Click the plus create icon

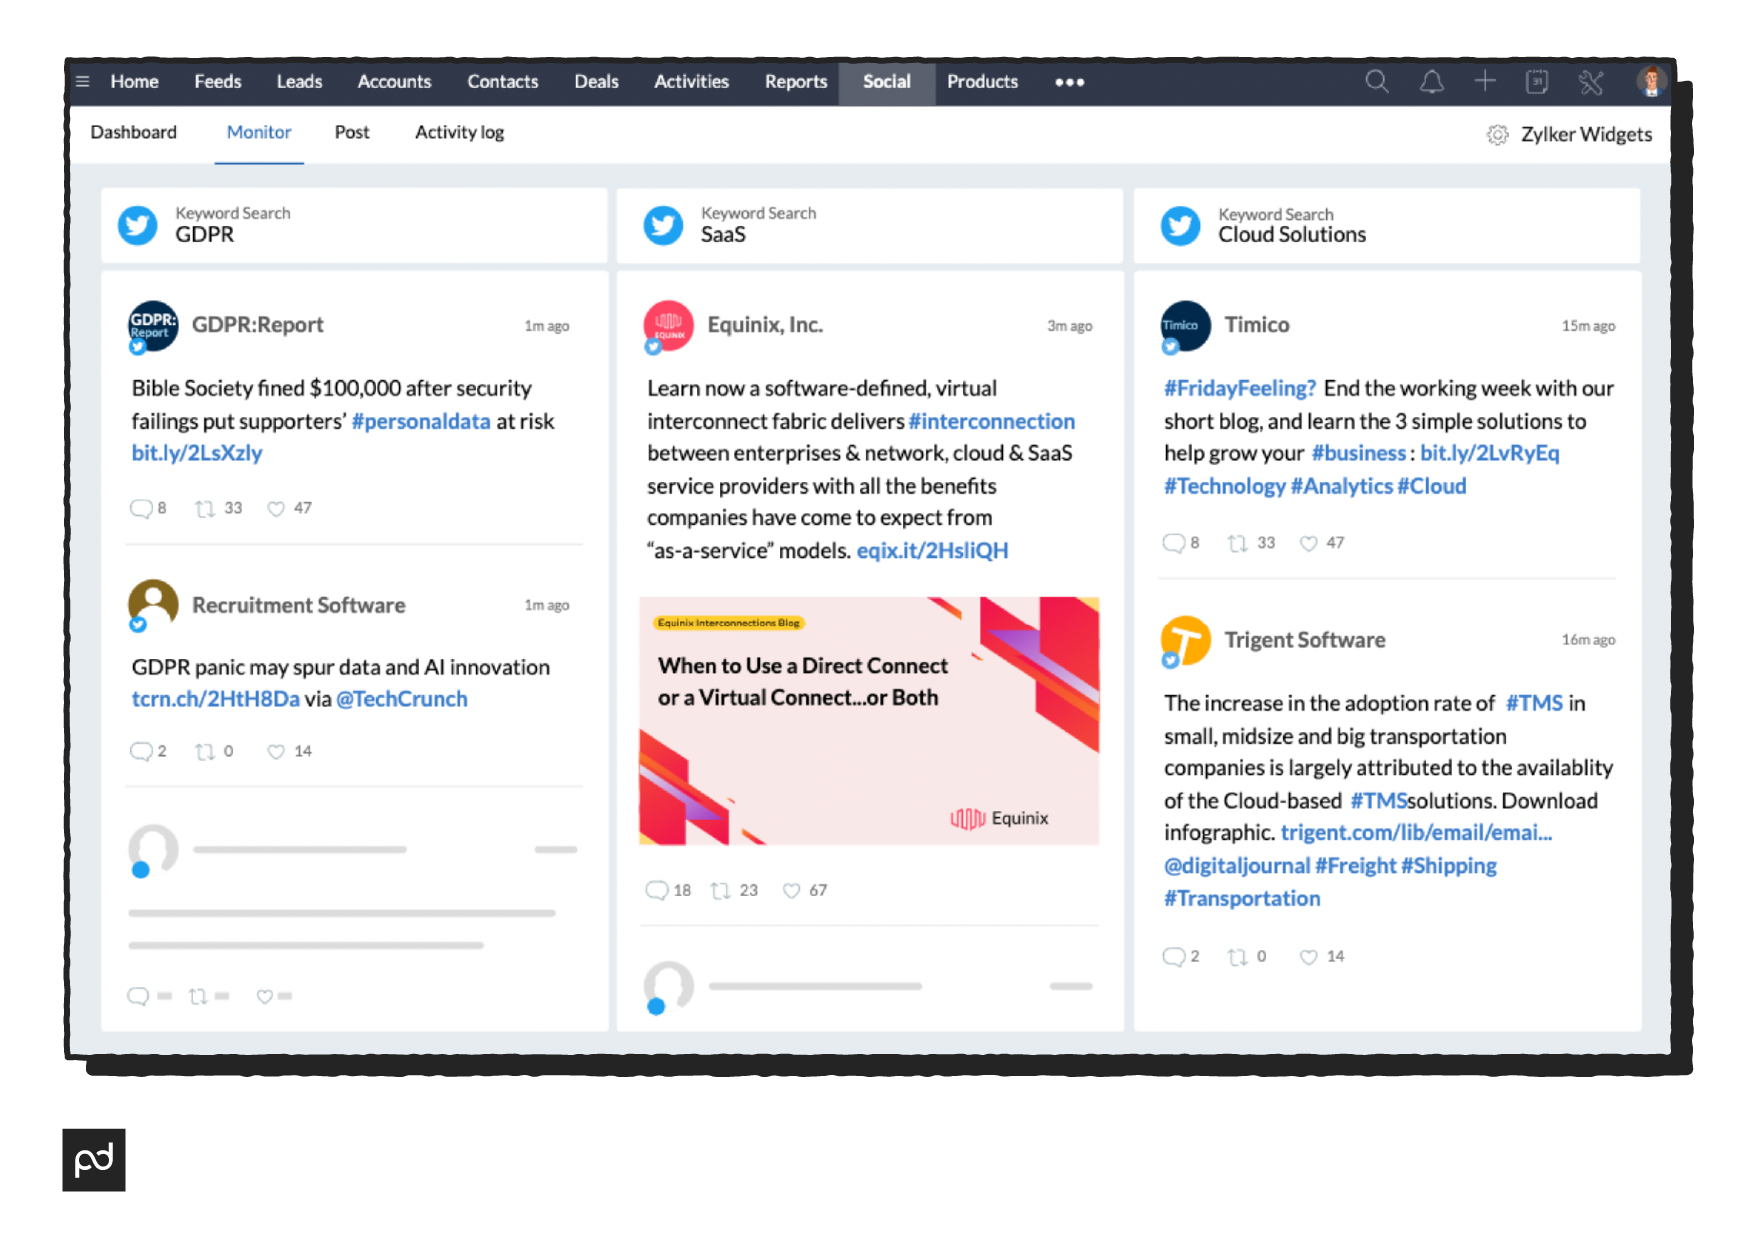[x=1485, y=81]
